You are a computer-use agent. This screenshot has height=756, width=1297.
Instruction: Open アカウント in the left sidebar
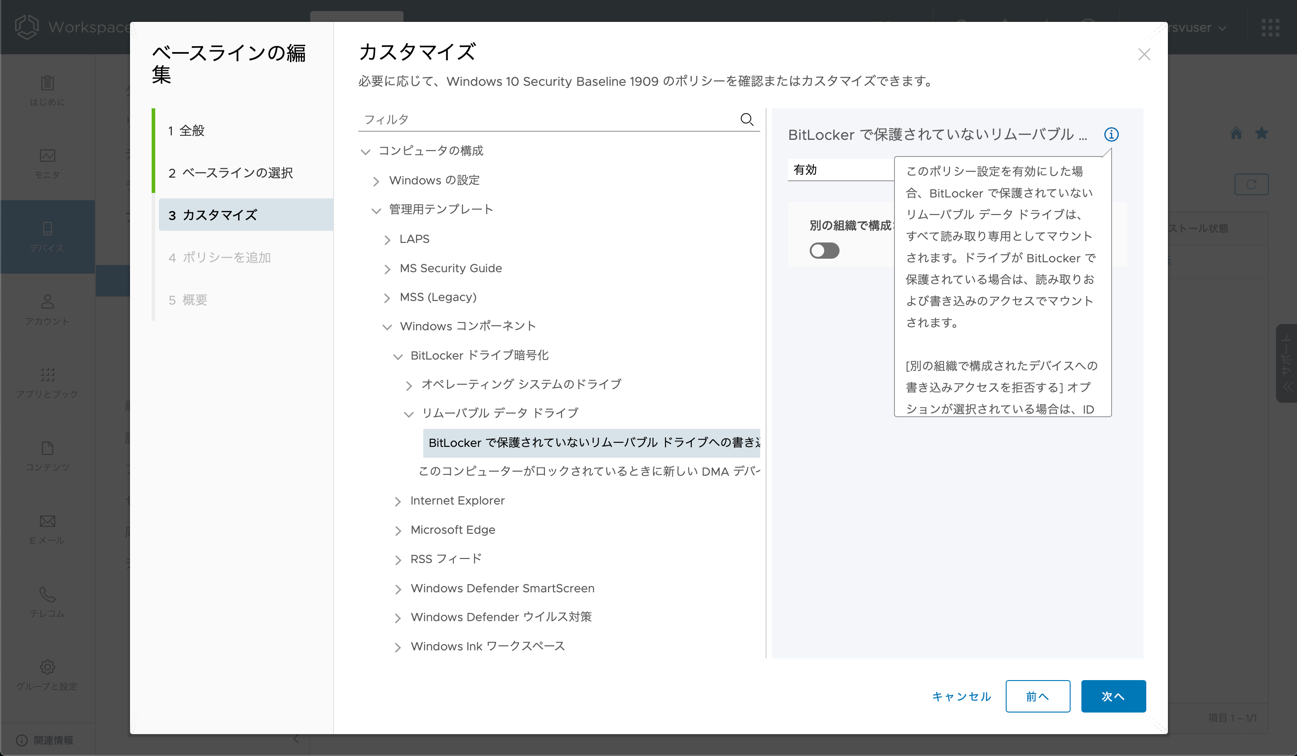47,310
